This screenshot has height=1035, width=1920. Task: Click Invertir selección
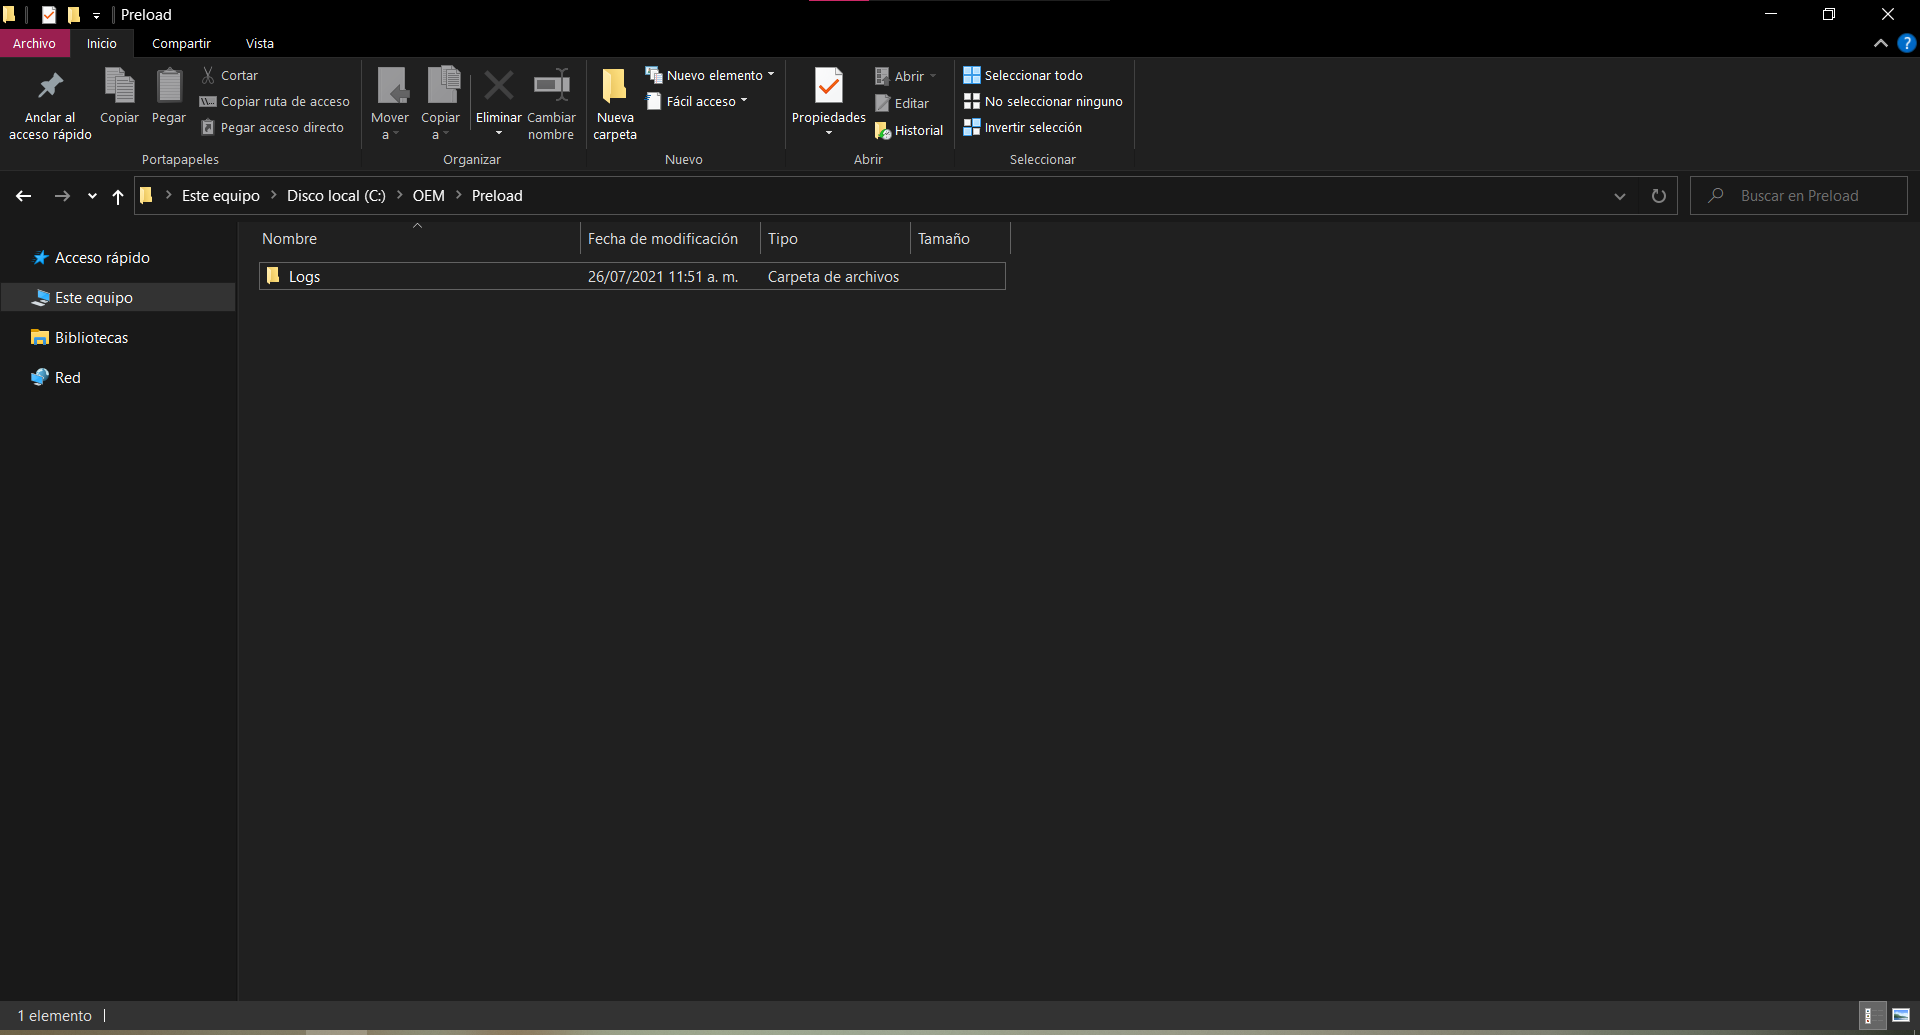(x=1023, y=127)
